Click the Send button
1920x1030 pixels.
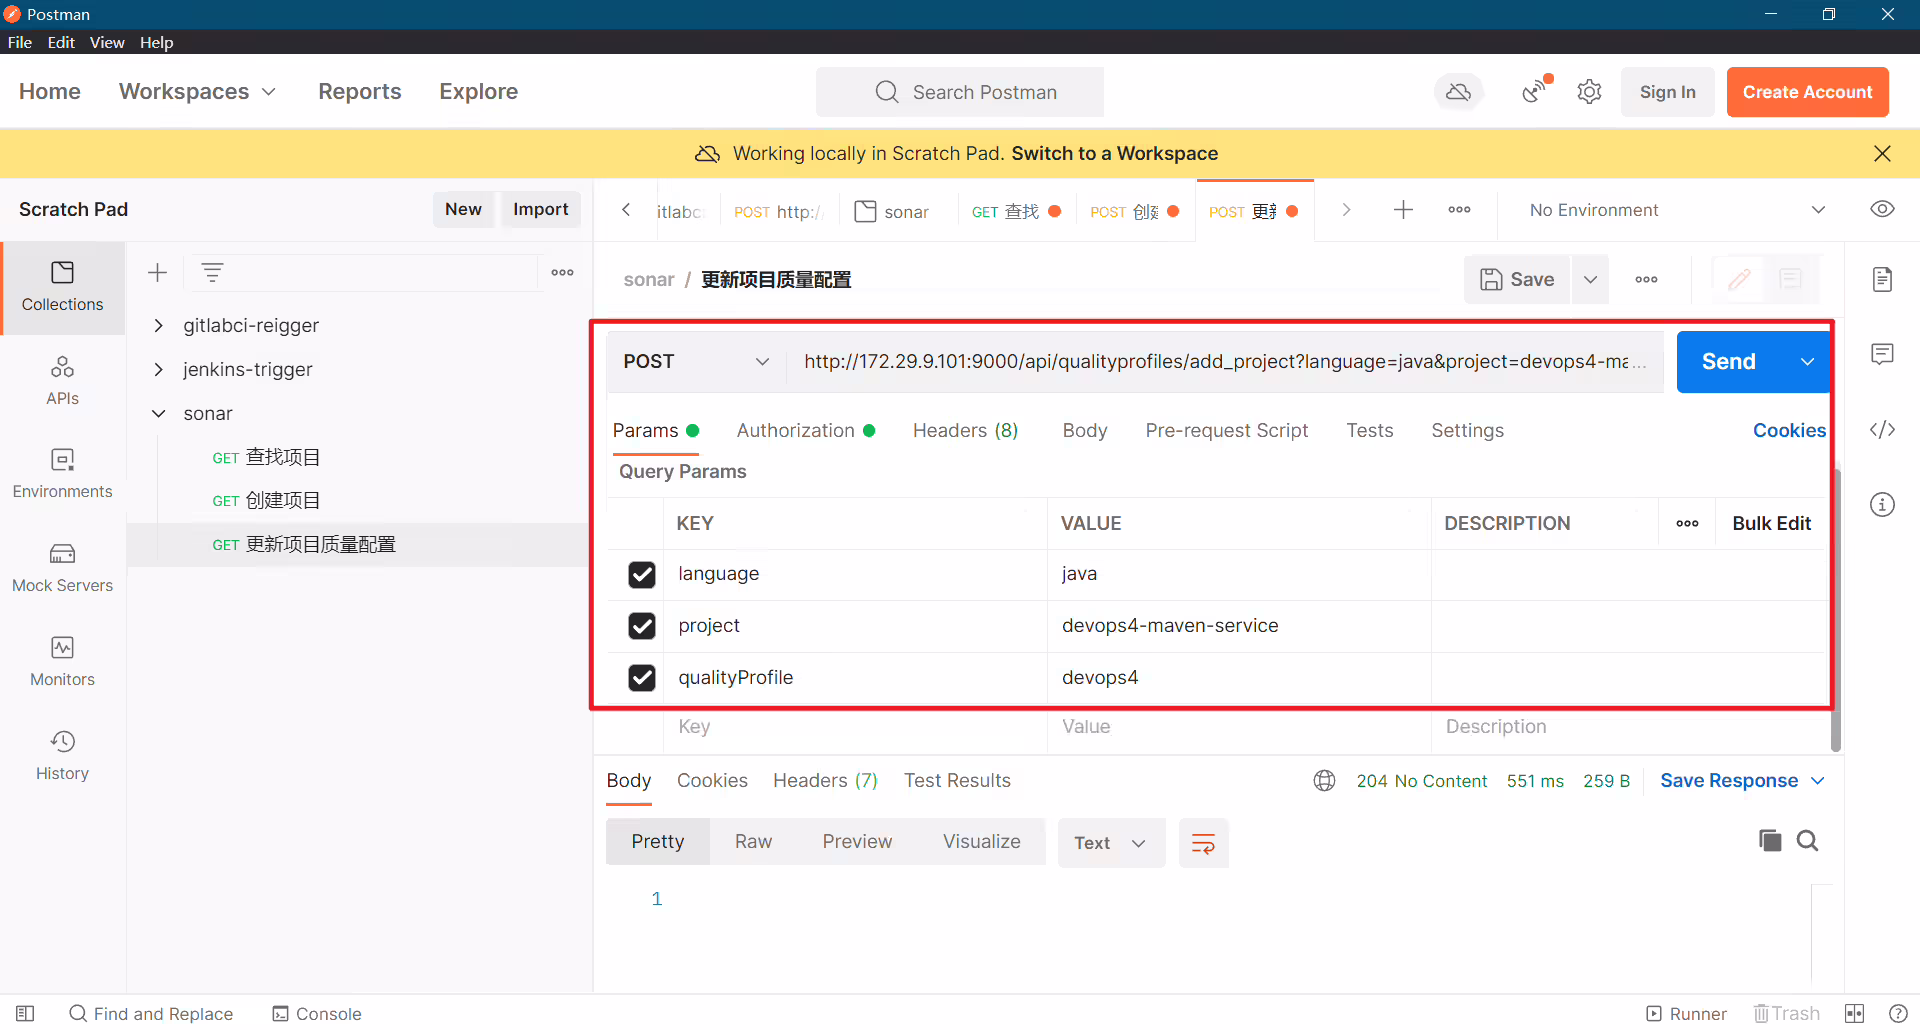point(1729,362)
